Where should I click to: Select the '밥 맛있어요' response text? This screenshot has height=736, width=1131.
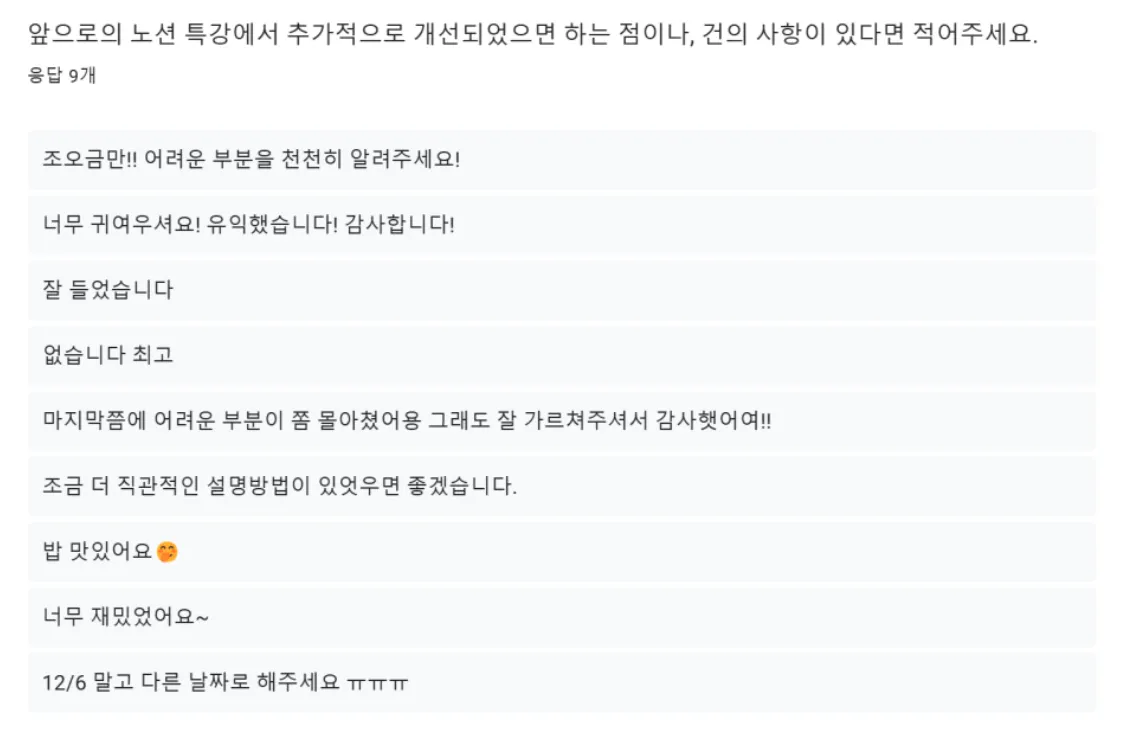click(x=97, y=551)
